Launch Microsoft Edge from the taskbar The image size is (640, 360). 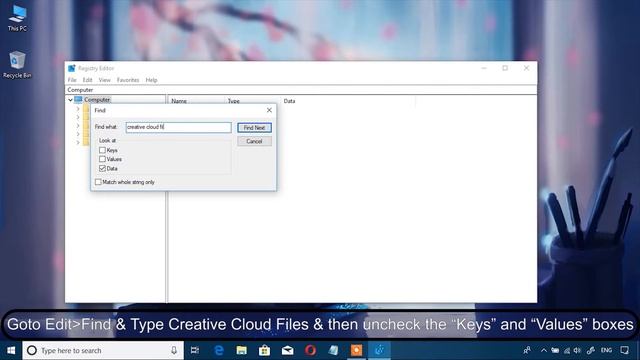click(x=219, y=350)
